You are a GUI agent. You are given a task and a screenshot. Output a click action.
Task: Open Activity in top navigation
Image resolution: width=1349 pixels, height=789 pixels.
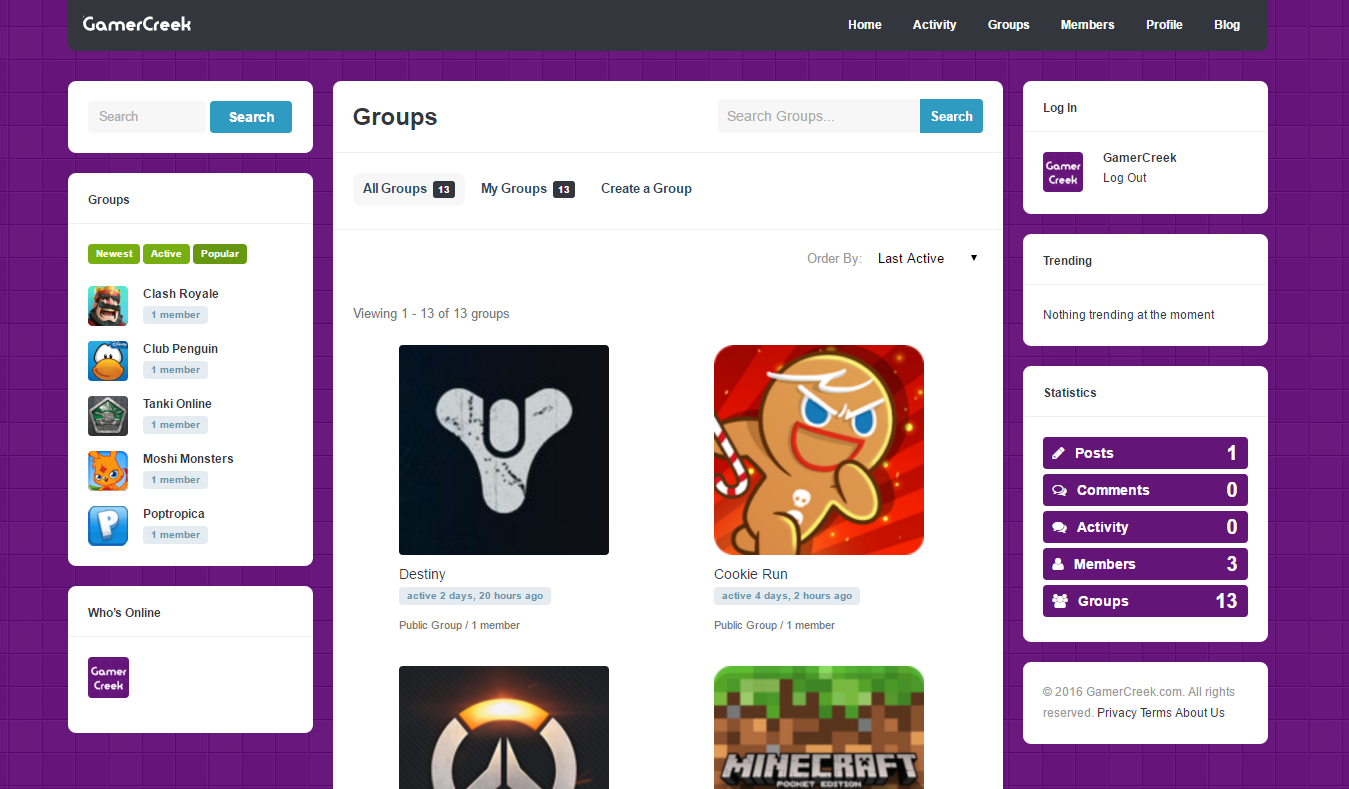(935, 25)
